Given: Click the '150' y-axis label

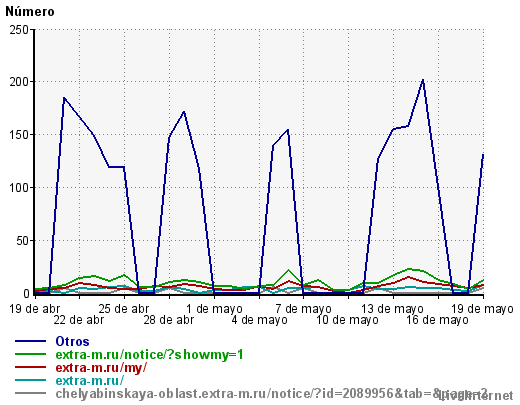Looking at the screenshot, I should tap(19, 135).
